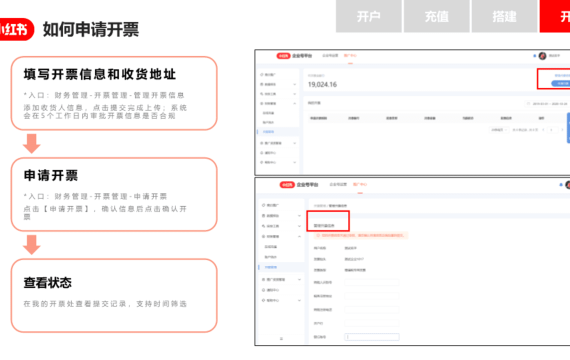570x360 pixels.
Task: Select highlighted blue sub-item in upper screenshot sidebar
Action: (x=269, y=132)
